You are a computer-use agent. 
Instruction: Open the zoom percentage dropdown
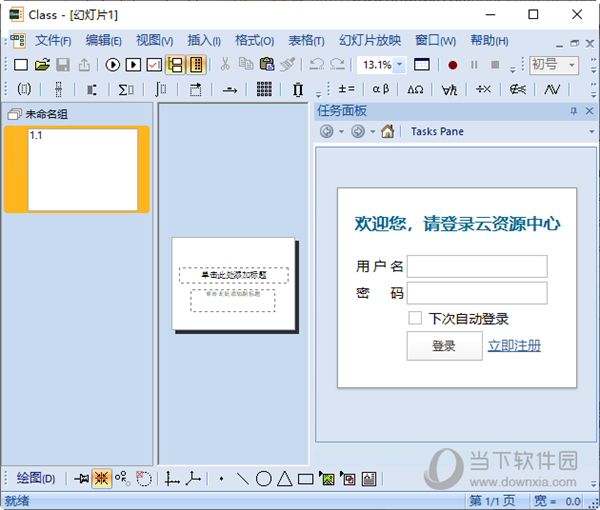click(x=400, y=65)
